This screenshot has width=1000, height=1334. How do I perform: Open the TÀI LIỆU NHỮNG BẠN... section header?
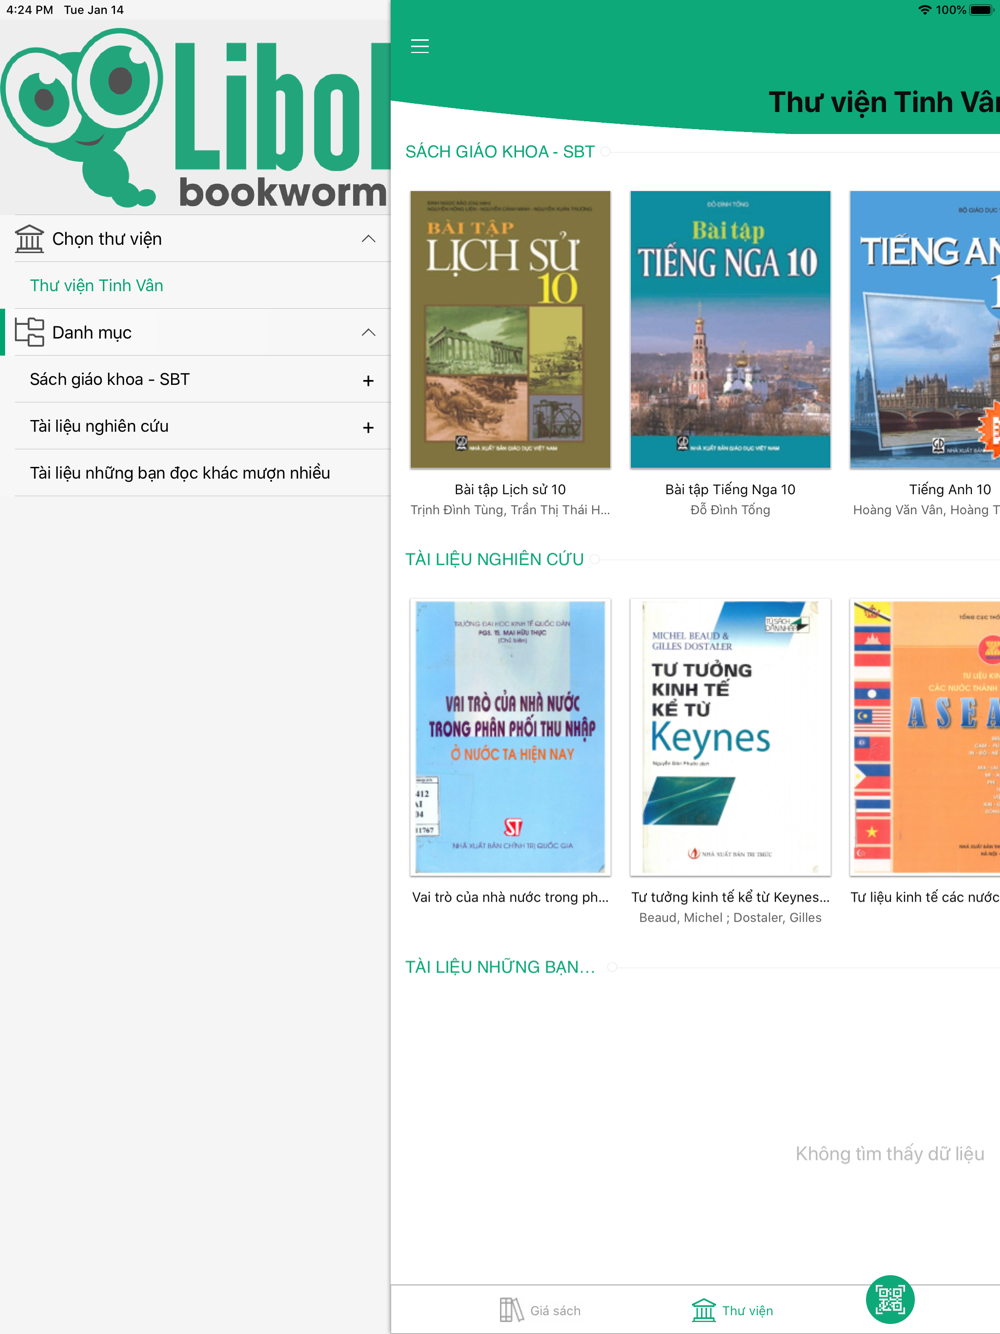[x=500, y=967]
